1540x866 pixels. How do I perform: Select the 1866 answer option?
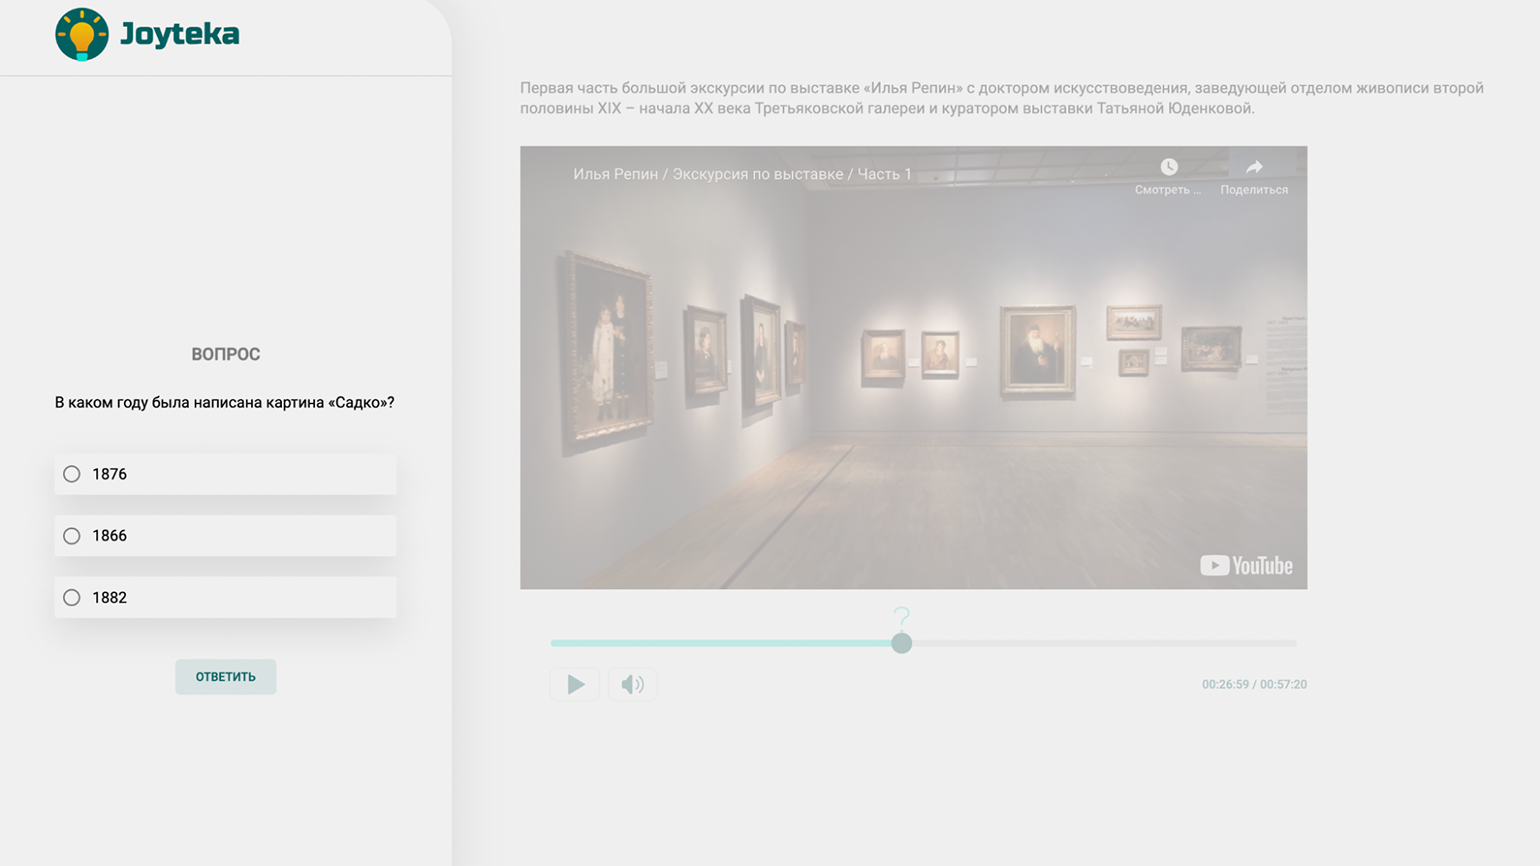[225, 536]
